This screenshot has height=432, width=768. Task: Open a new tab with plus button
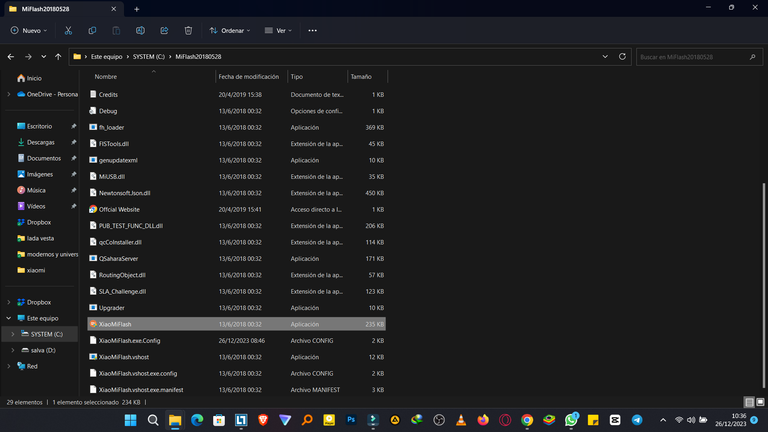(x=137, y=9)
